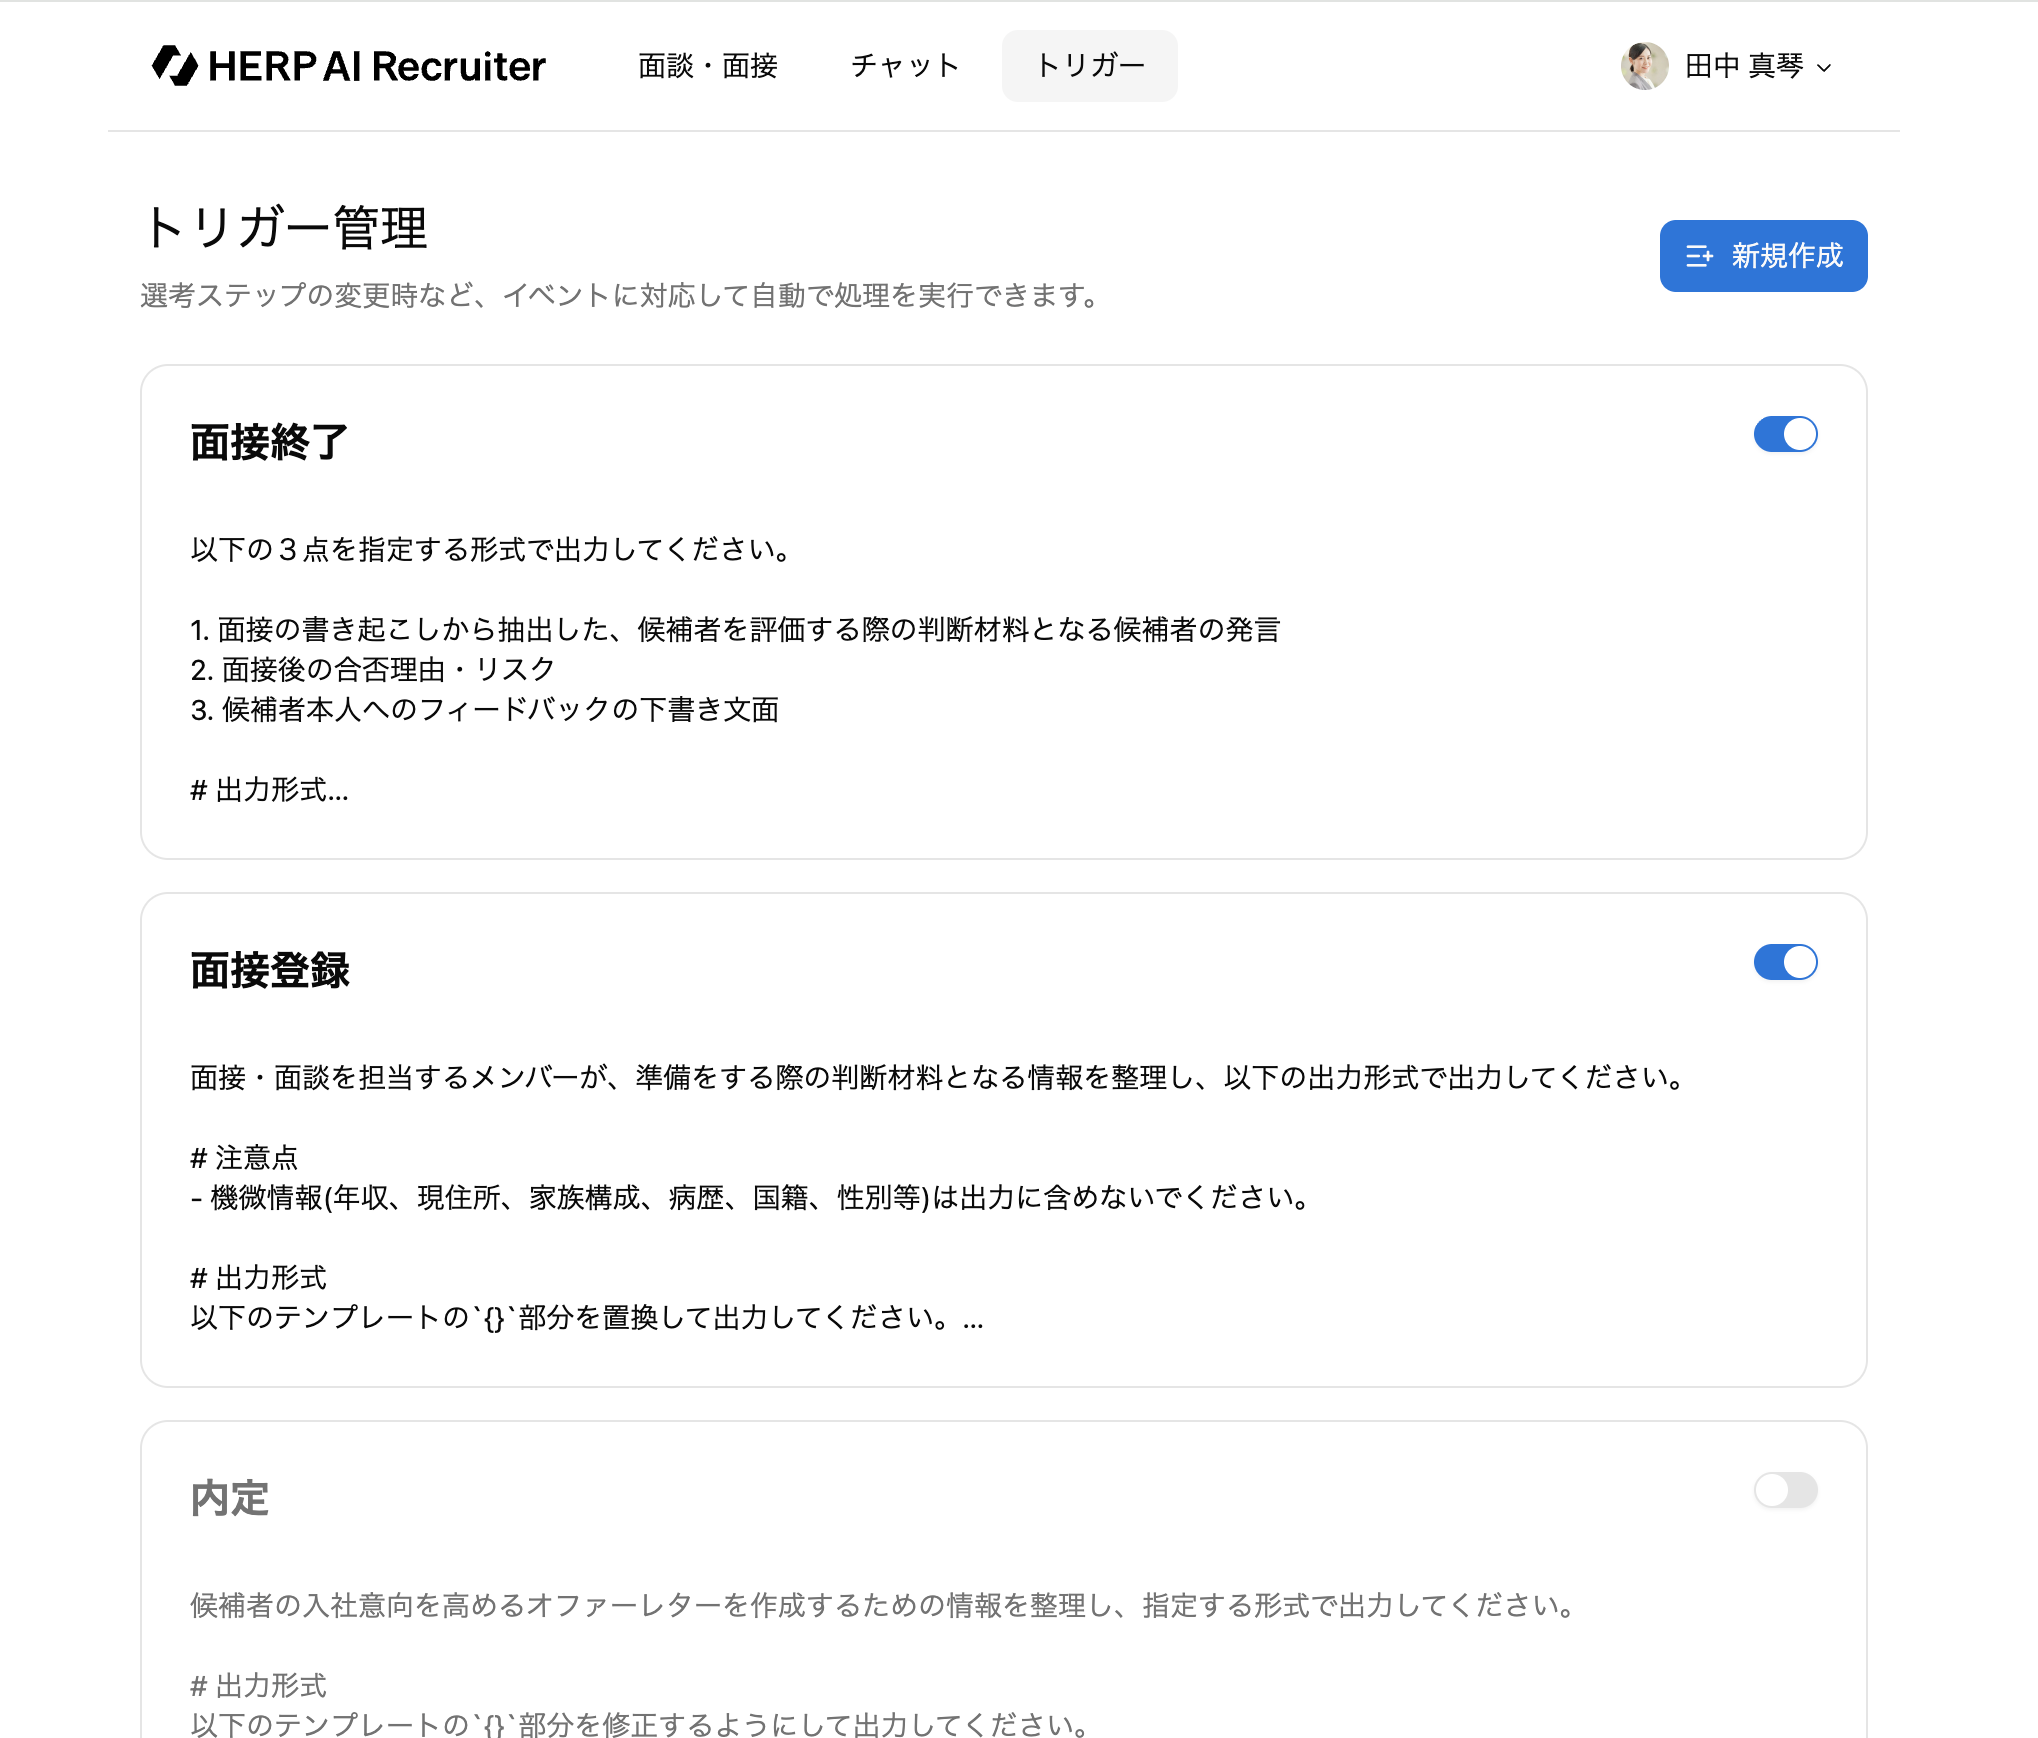Click the HERP AI Recruiter wordmark
Screen dimensions: 2038x1738
click(x=377, y=67)
